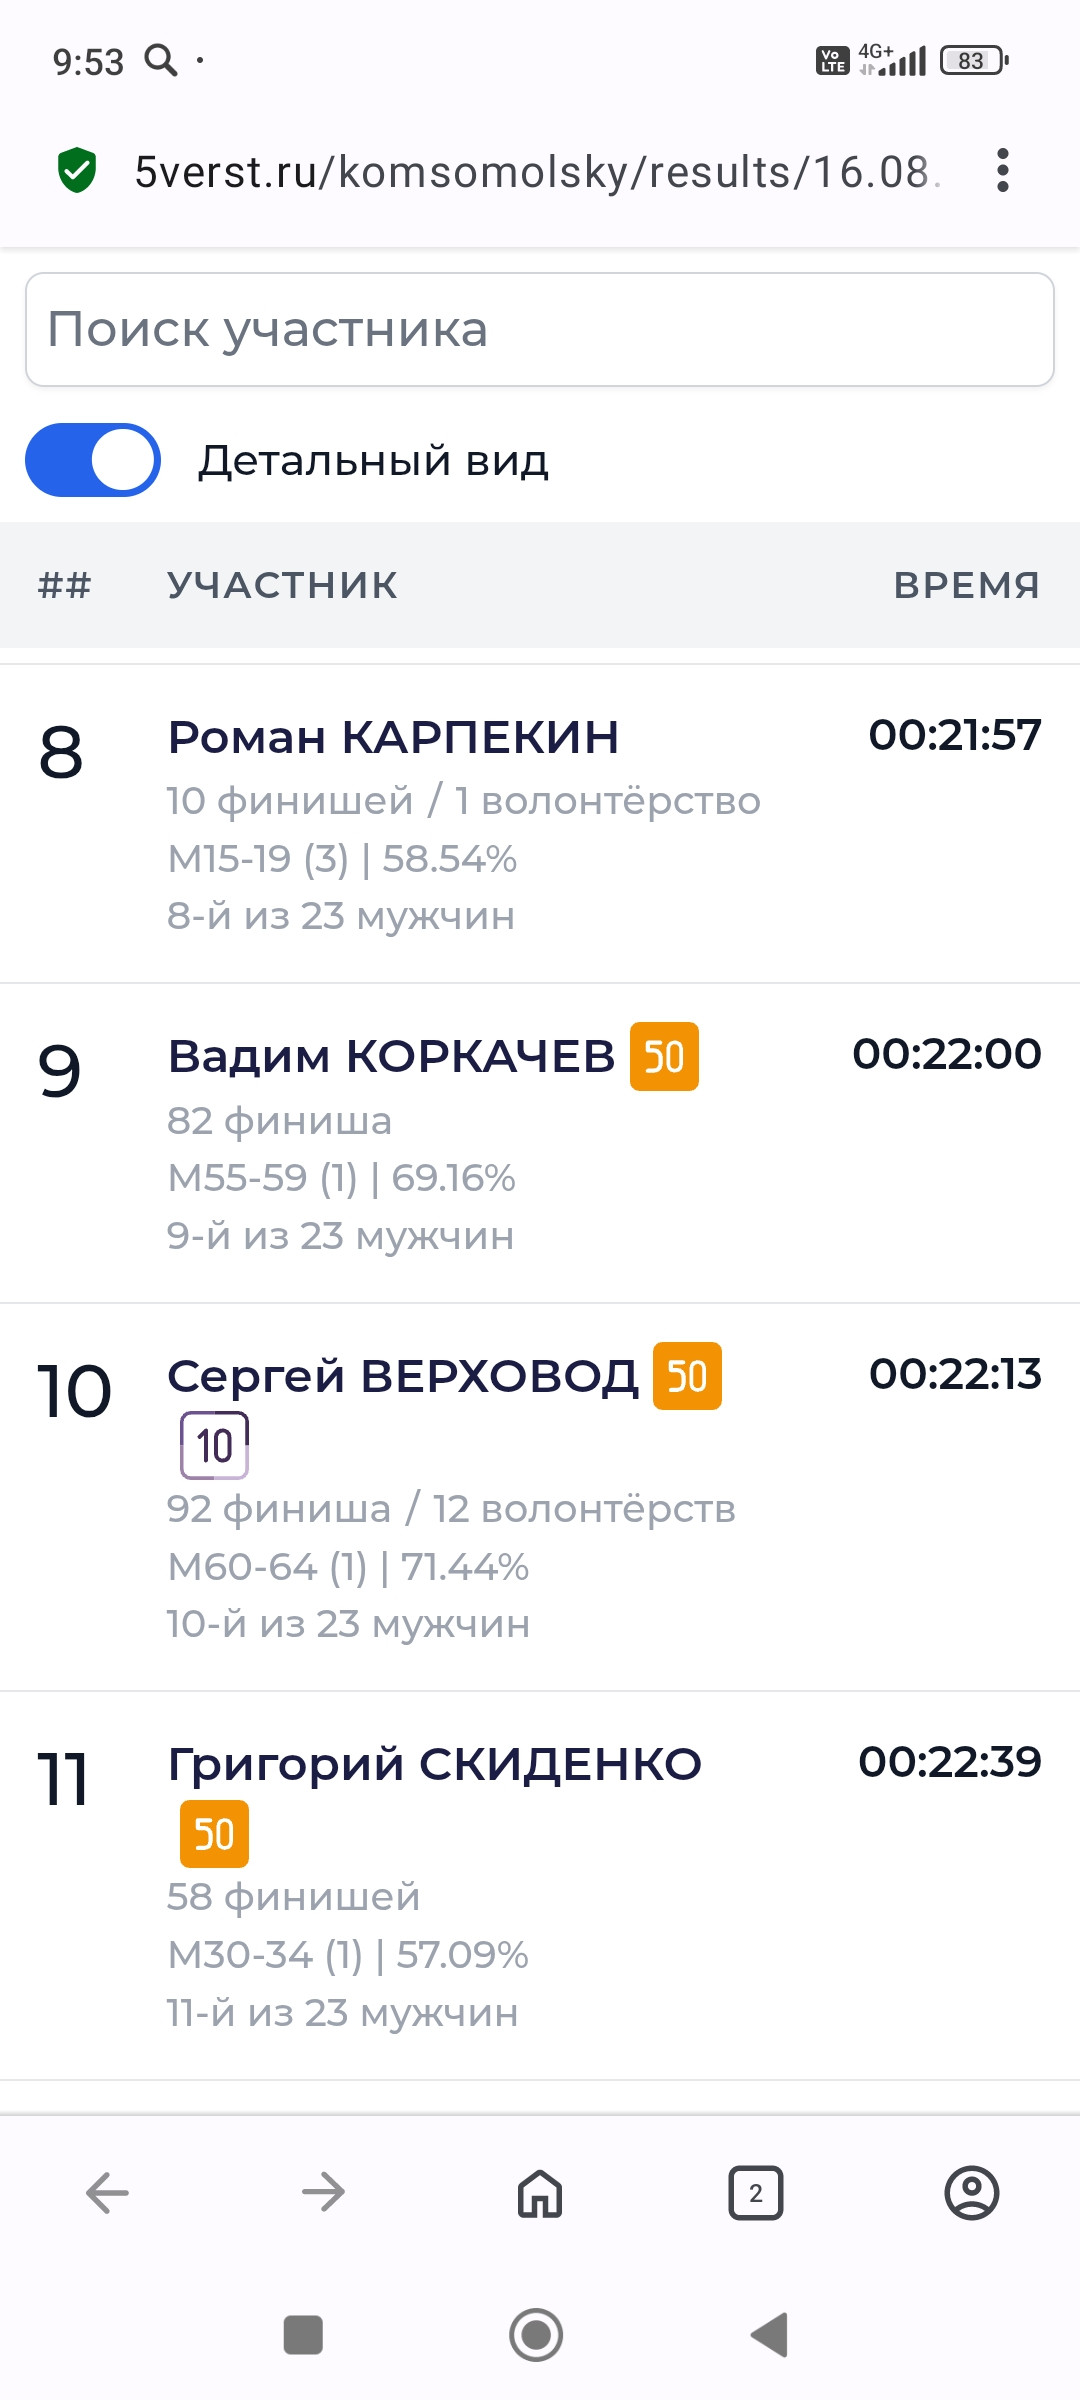
Task: Select the 5verst.ru address bar URL
Action: click(537, 171)
